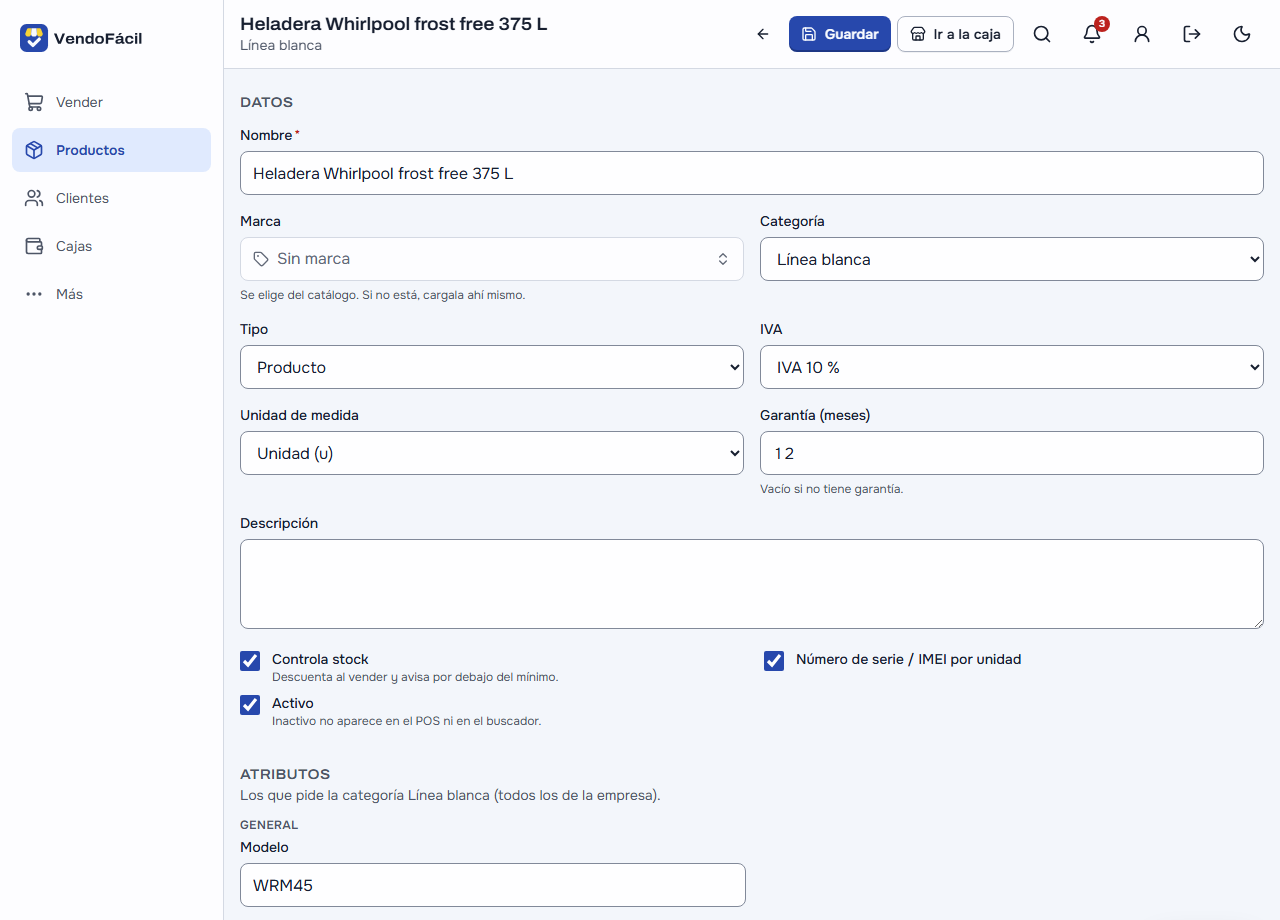The width and height of the screenshot is (1280, 920).
Task: Open search with the magnifier icon
Action: pyautogui.click(x=1042, y=34)
